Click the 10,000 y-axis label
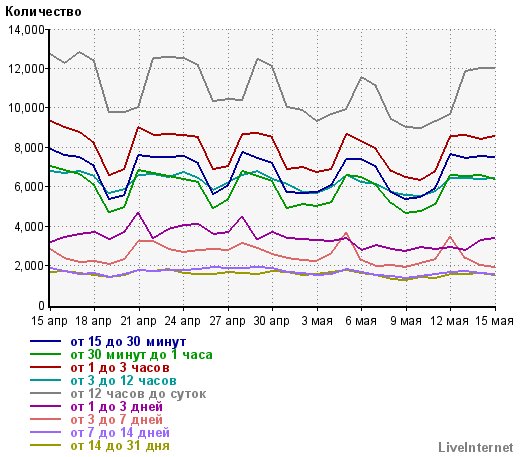Screen dimensions: 520x457 tap(26, 108)
